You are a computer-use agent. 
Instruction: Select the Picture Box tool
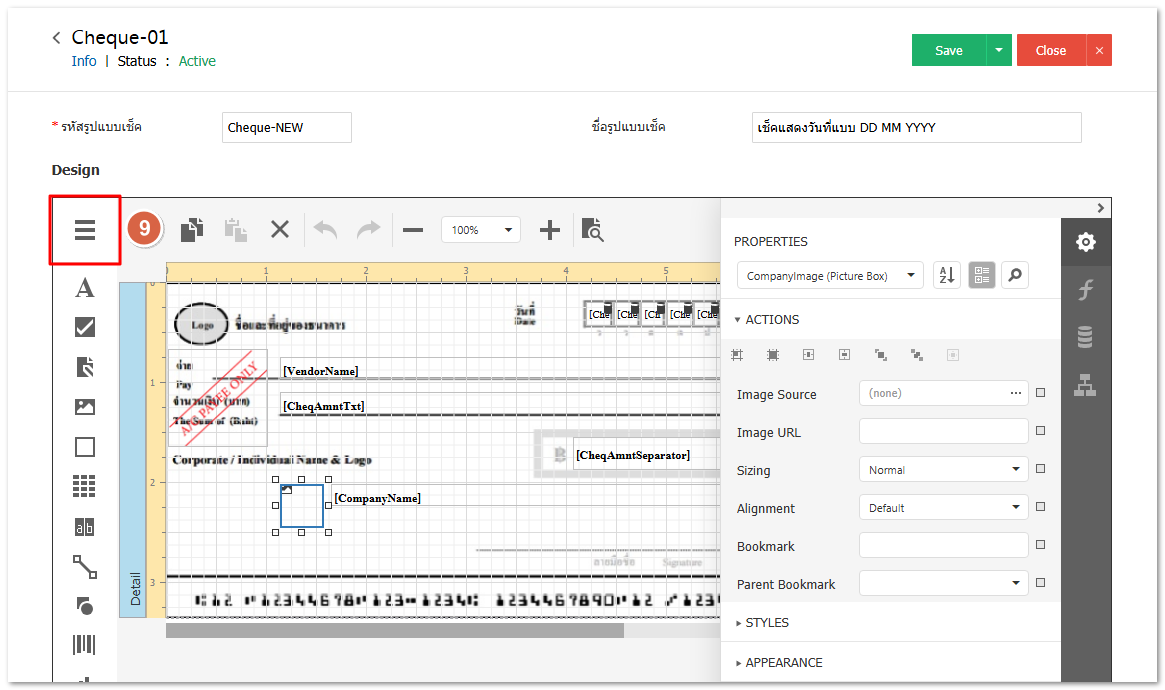coord(85,407)
